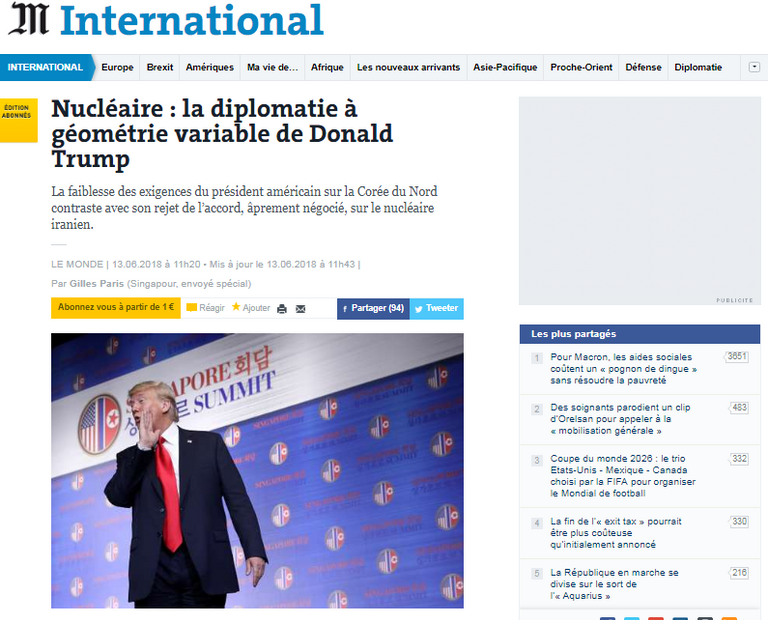Click the Le Monde "M" logo
This screenshot has width=768, height=620.
tap(28, 19)
